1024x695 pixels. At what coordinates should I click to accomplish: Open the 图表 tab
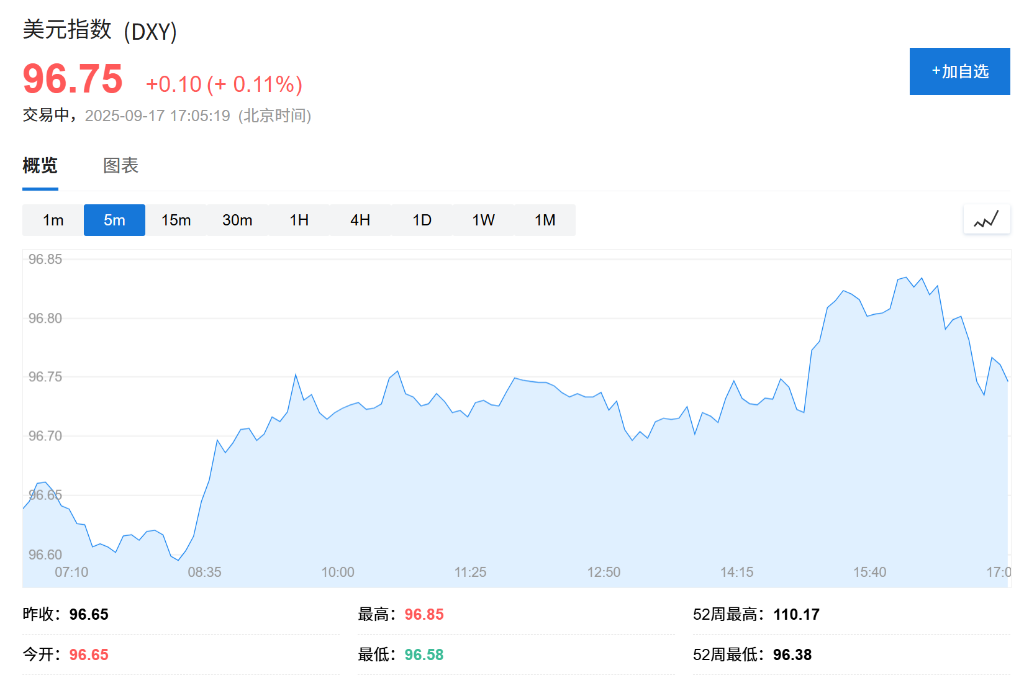tap(121, 166)
